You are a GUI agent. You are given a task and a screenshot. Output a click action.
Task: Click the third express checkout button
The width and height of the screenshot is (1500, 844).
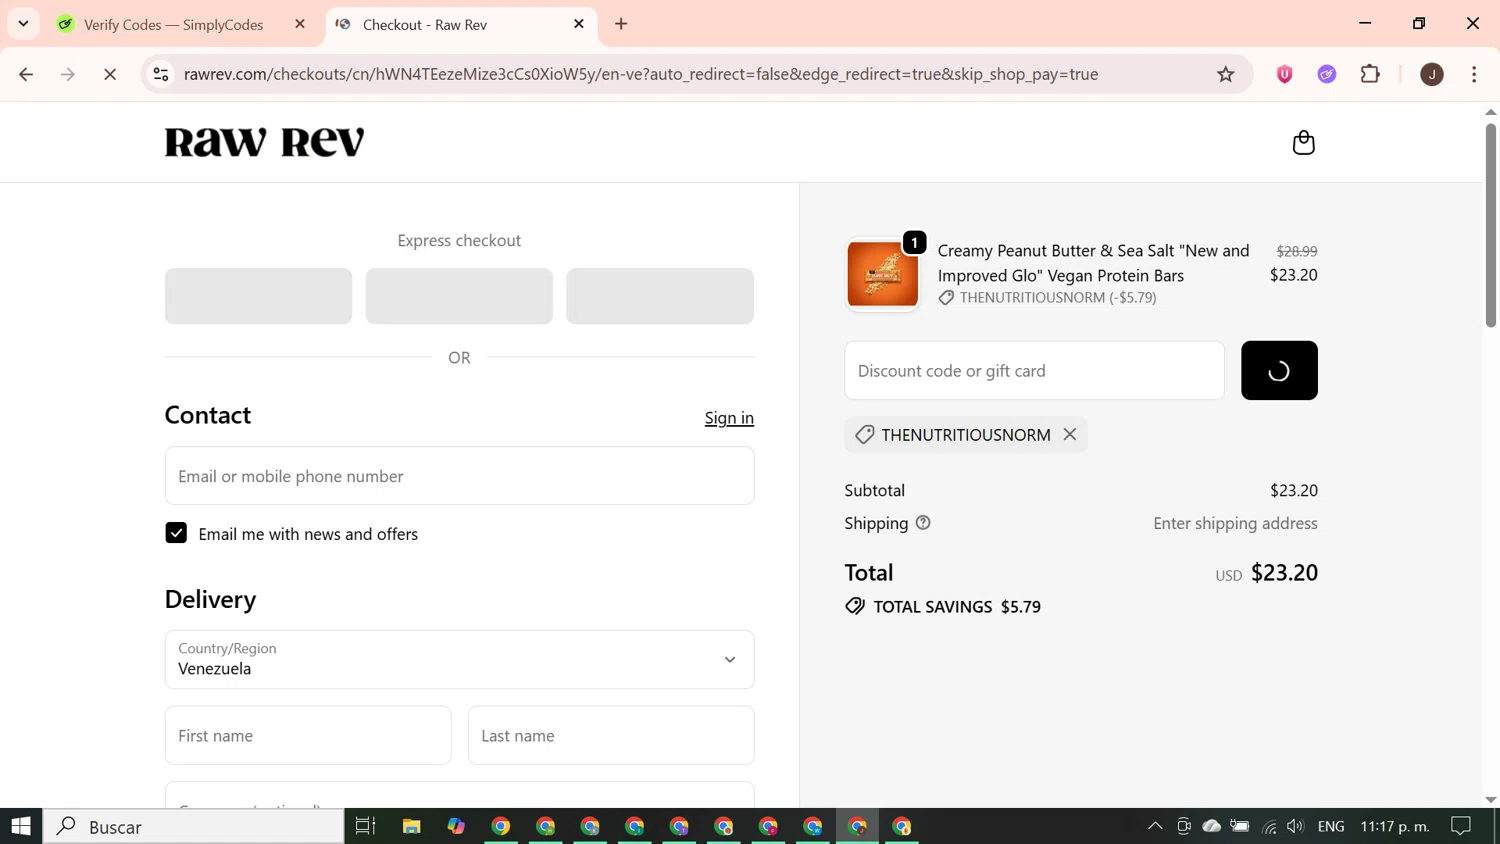click(660, 296)
